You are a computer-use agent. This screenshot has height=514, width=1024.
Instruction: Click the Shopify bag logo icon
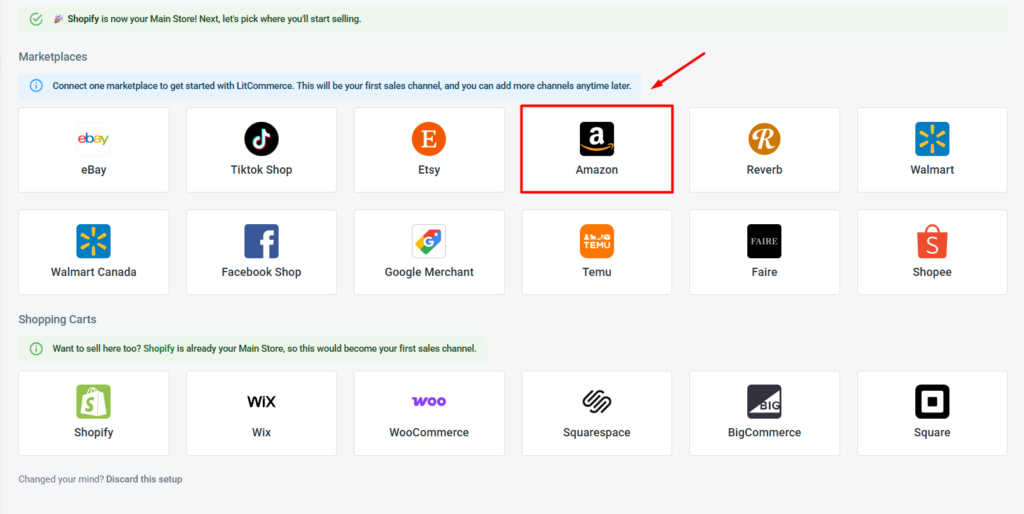[x=93, y=401]
